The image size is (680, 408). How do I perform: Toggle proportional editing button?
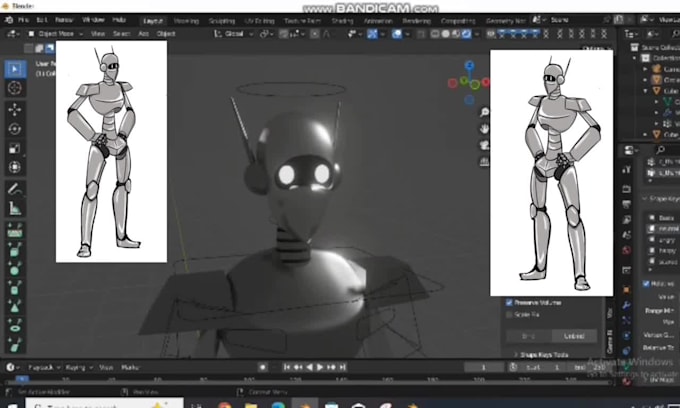[x=315, y=34]
